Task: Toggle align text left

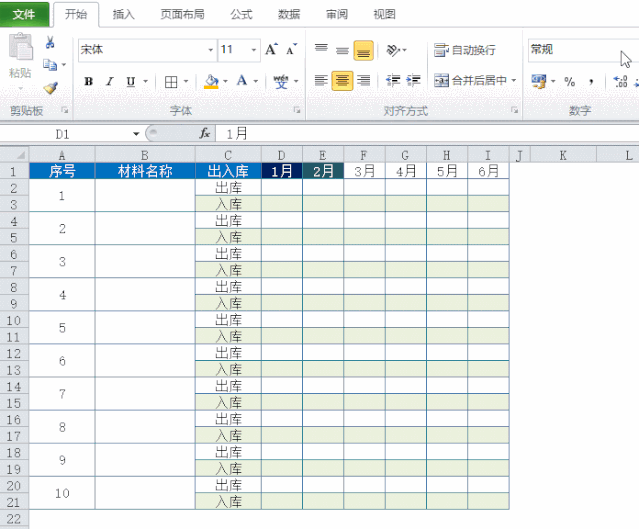Action: (x=321, y=80)
